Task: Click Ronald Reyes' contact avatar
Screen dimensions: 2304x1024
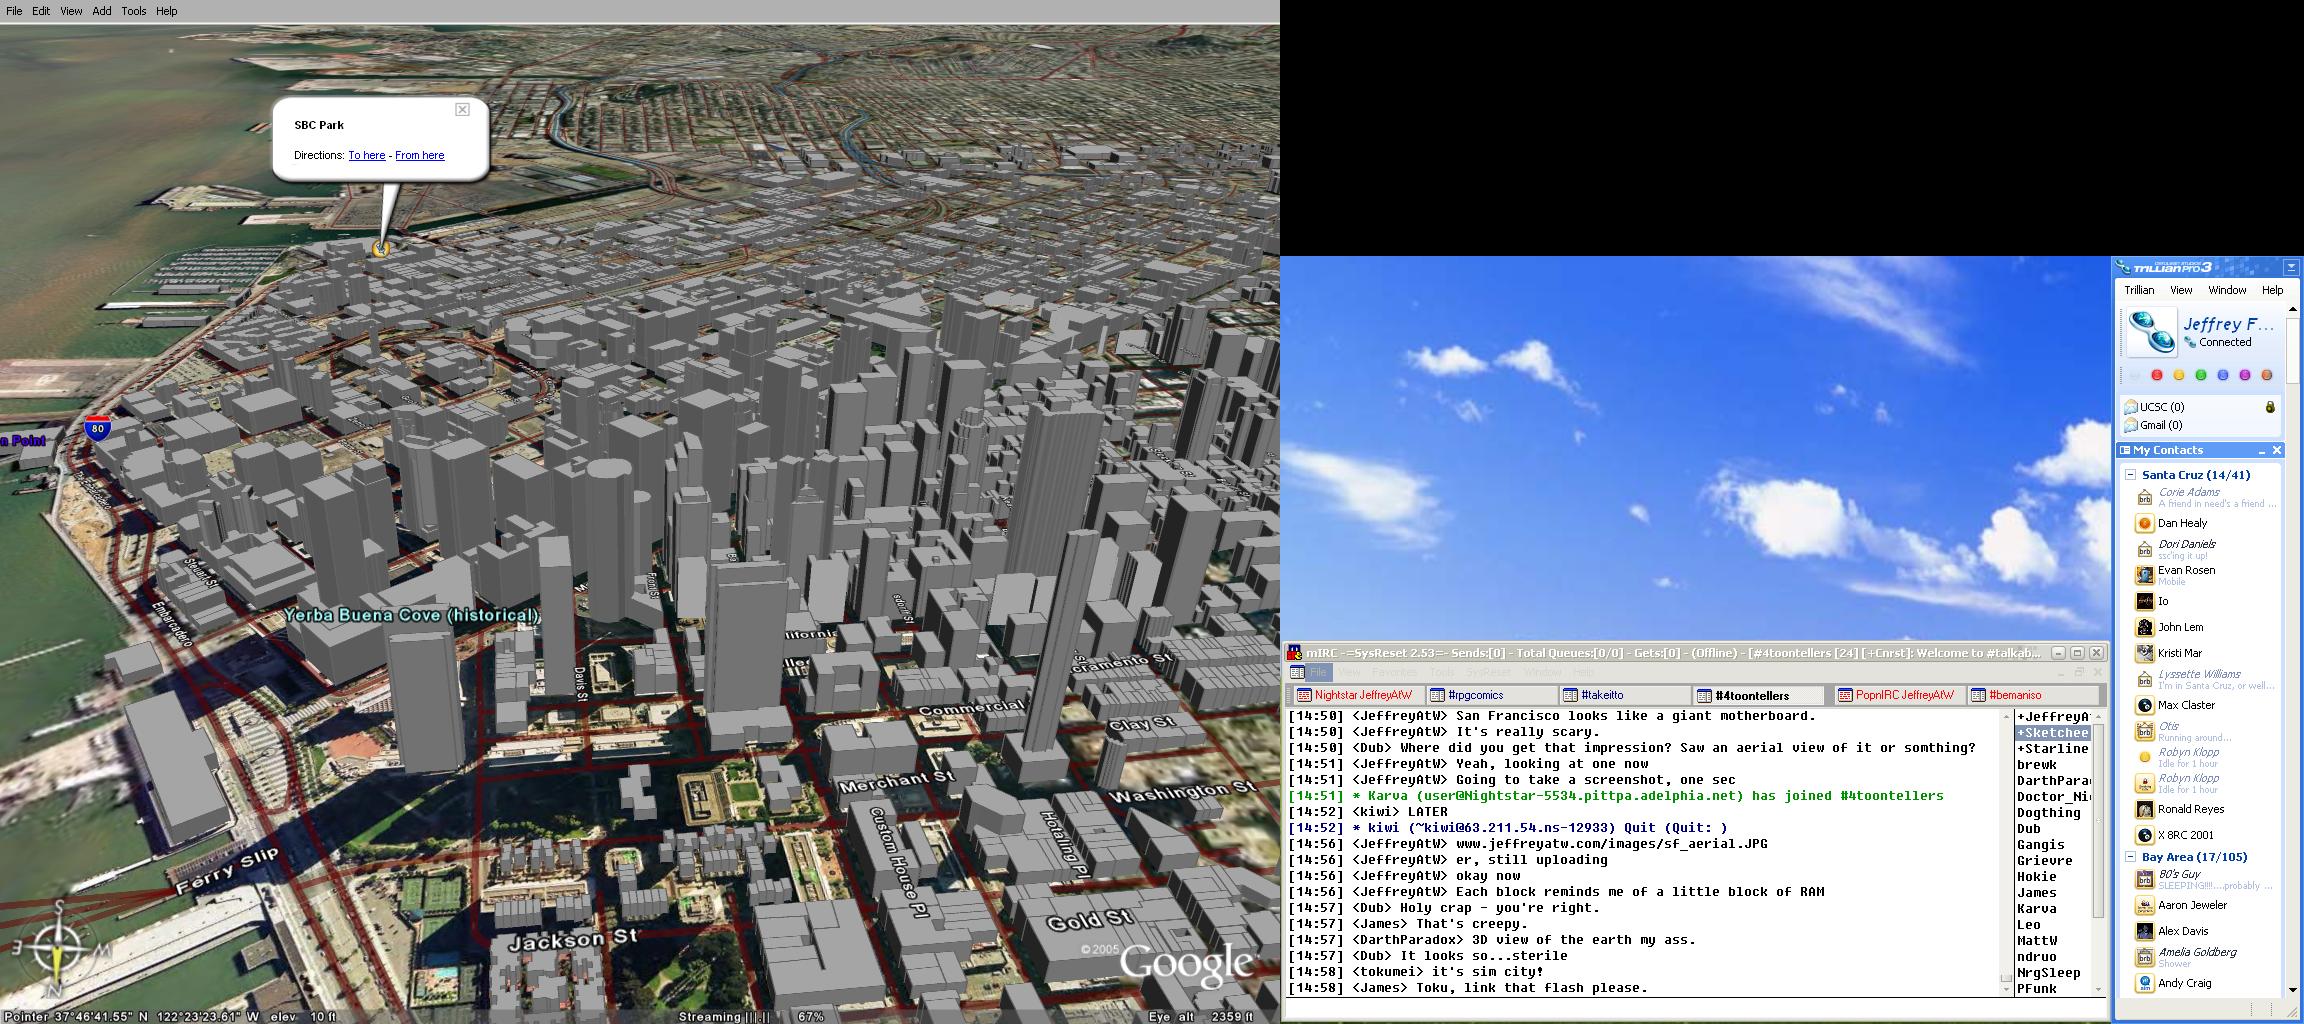Action: coord(2144,809)
